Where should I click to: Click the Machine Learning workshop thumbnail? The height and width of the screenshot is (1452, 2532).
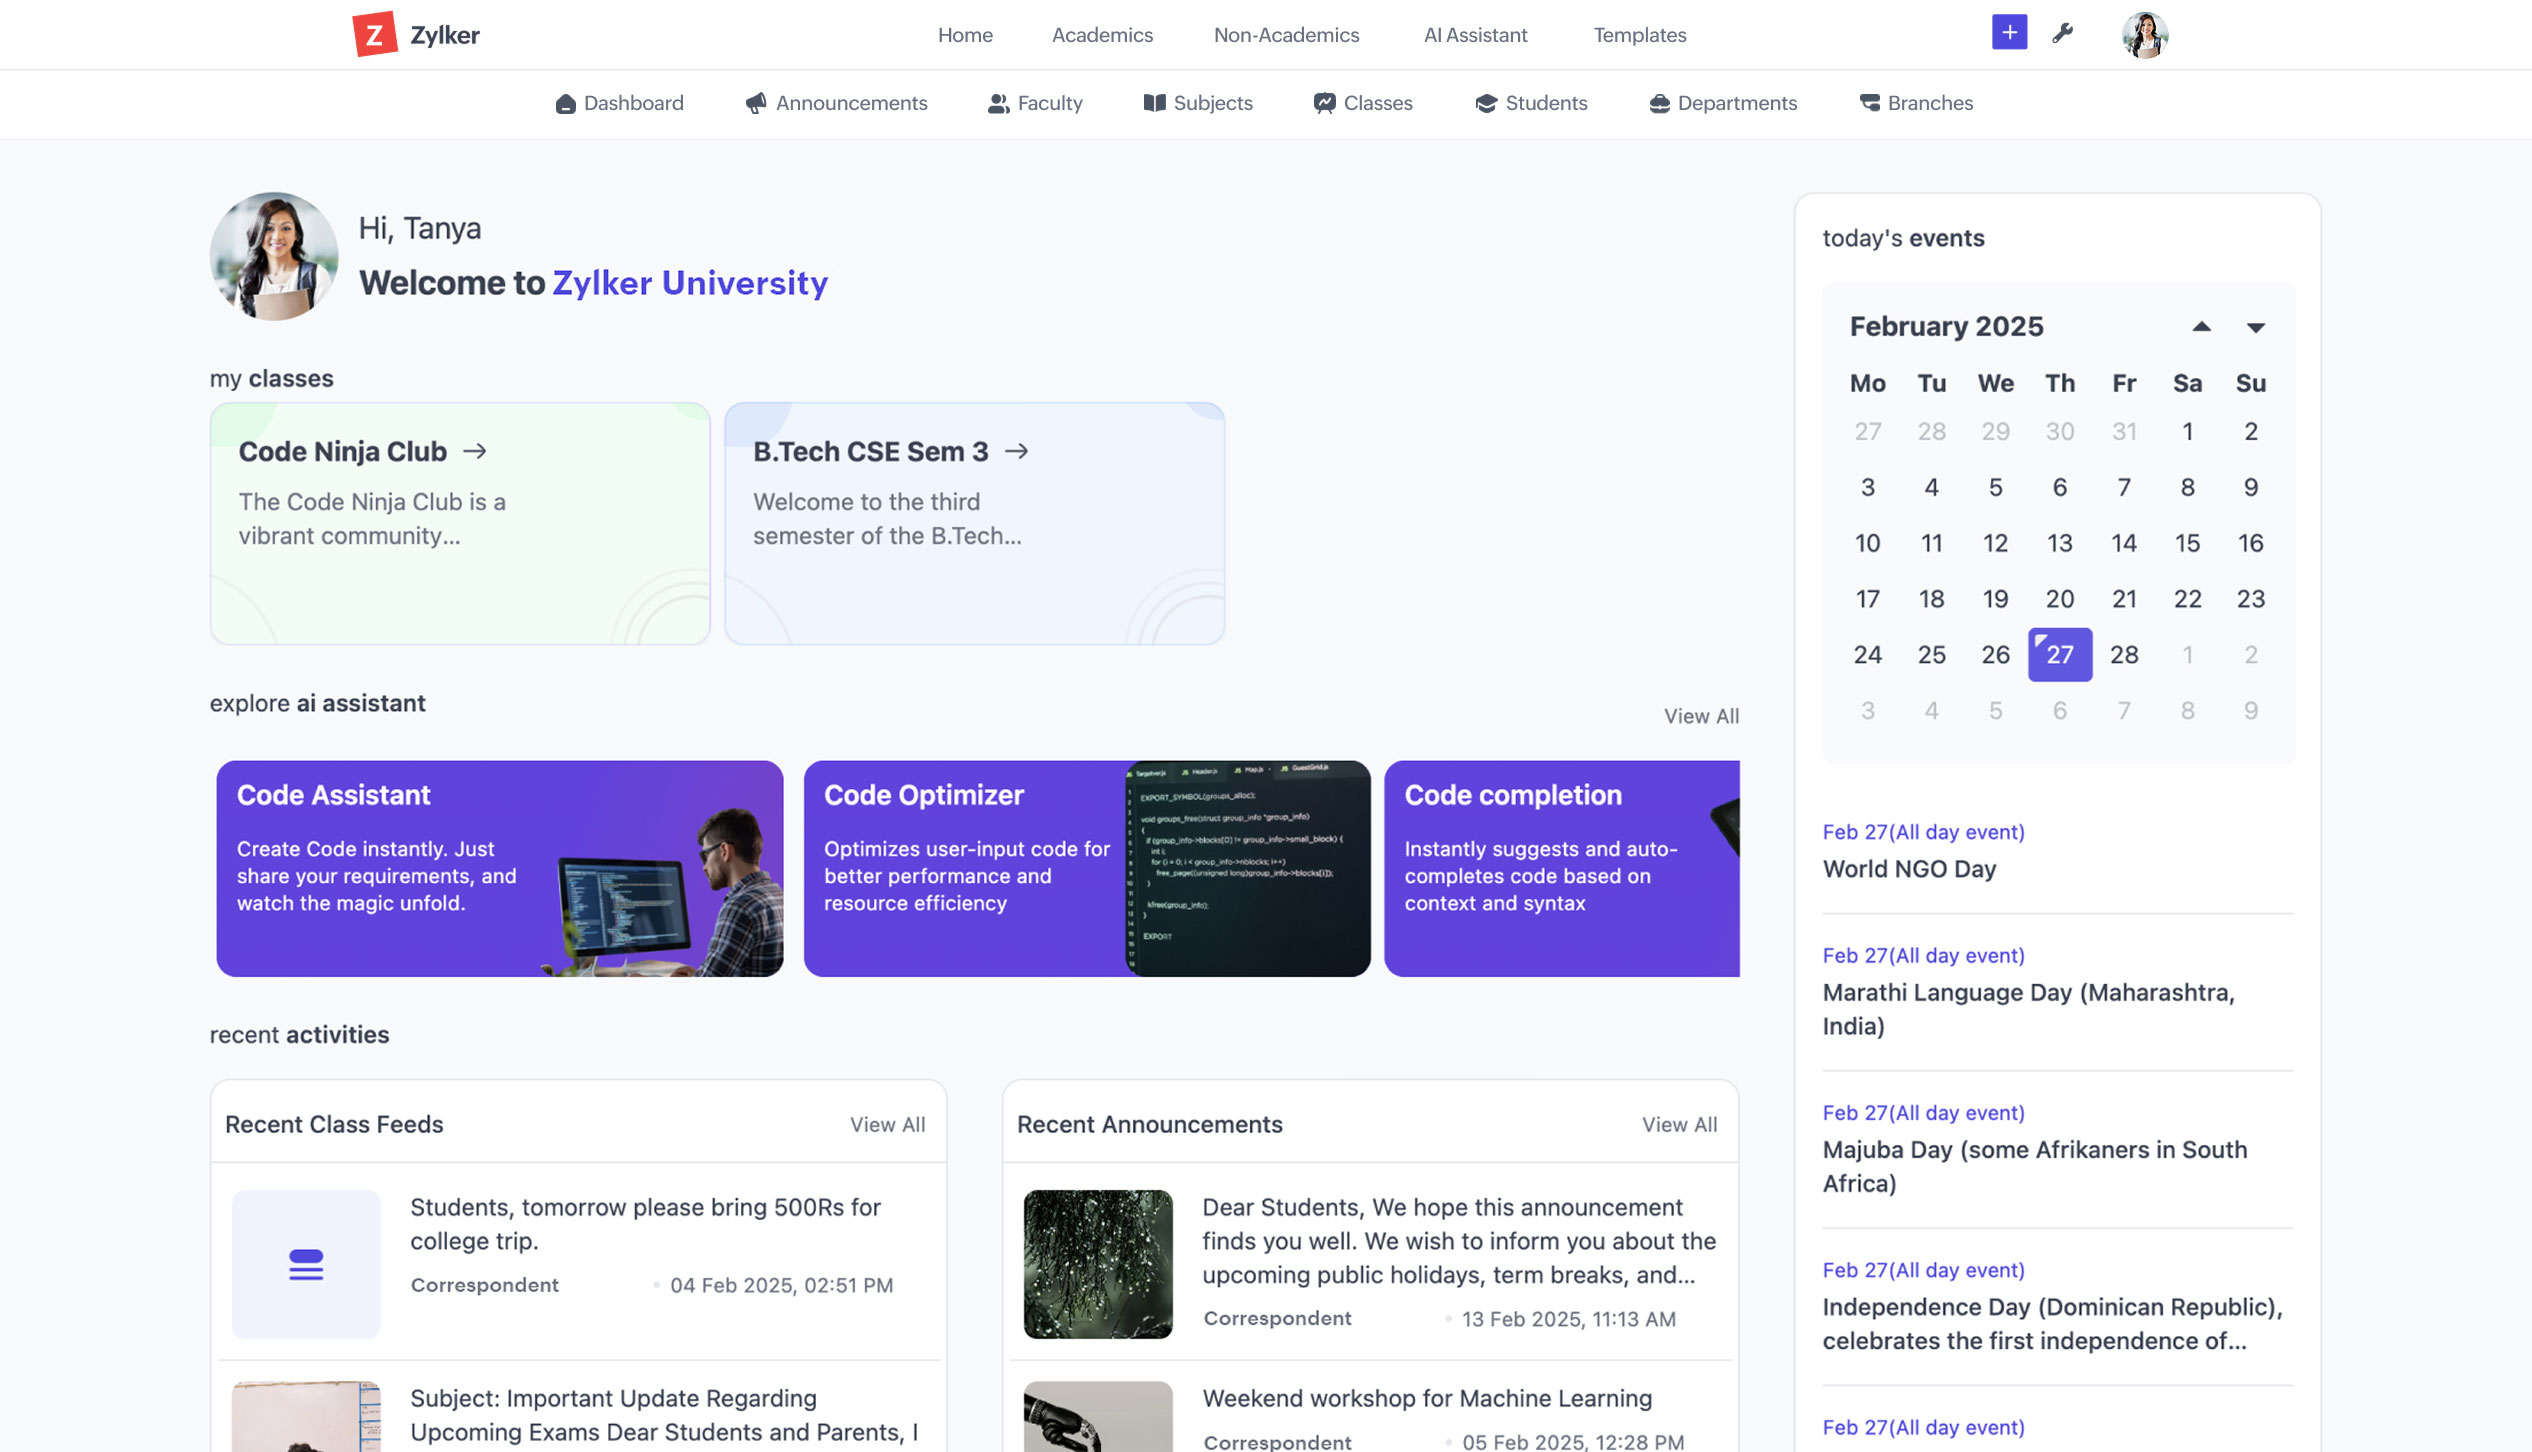[x=1098, y=1416]
